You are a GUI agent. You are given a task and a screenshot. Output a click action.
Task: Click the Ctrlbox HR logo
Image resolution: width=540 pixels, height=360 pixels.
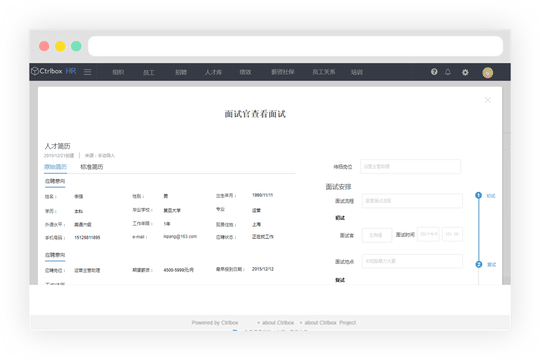(x=54, y=71)
